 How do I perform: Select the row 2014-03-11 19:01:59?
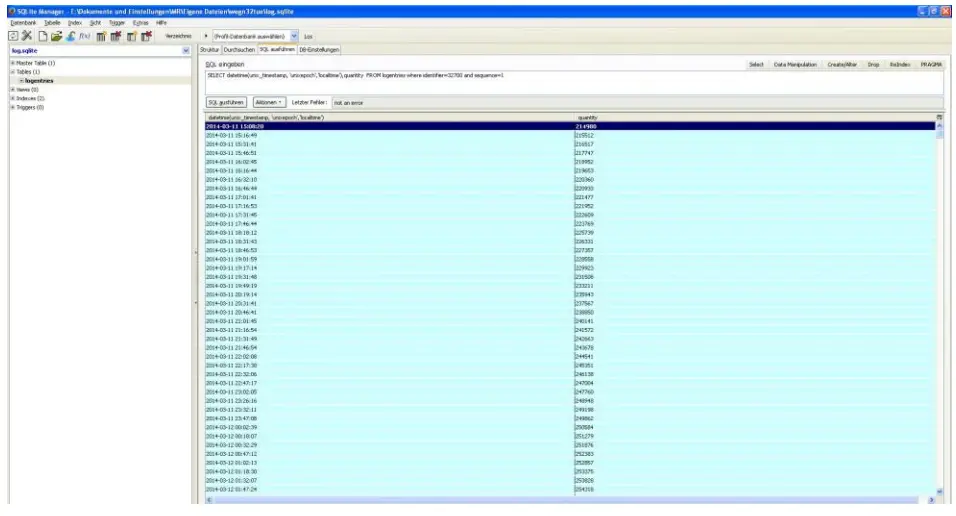[x=570, y=259]
